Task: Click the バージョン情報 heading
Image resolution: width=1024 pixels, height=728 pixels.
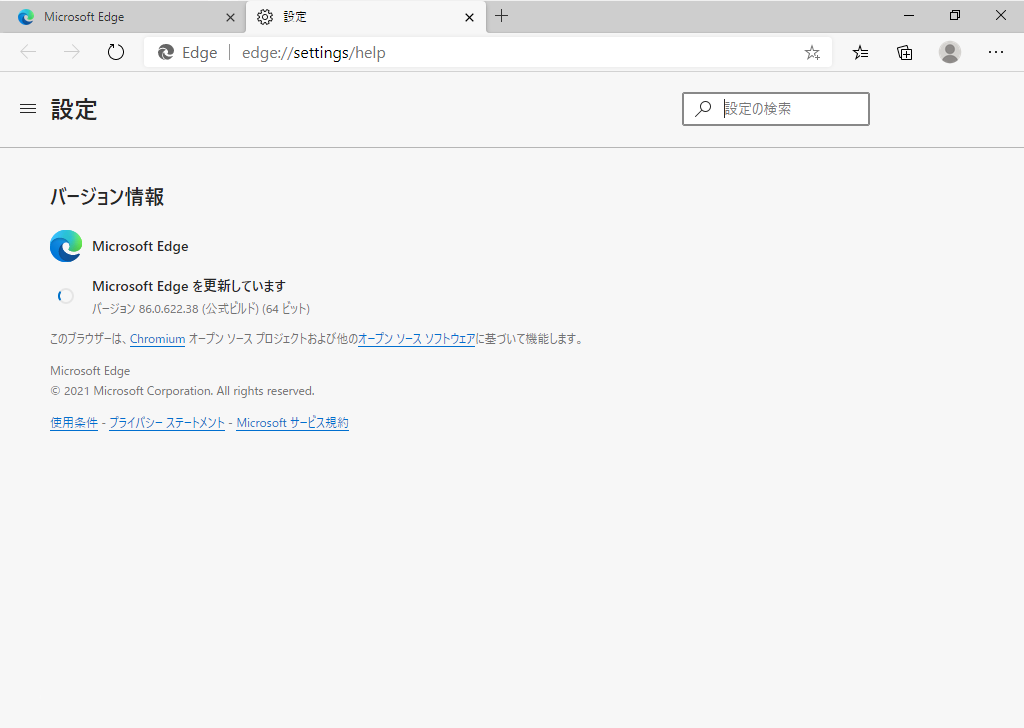Action: click(107, 197)
